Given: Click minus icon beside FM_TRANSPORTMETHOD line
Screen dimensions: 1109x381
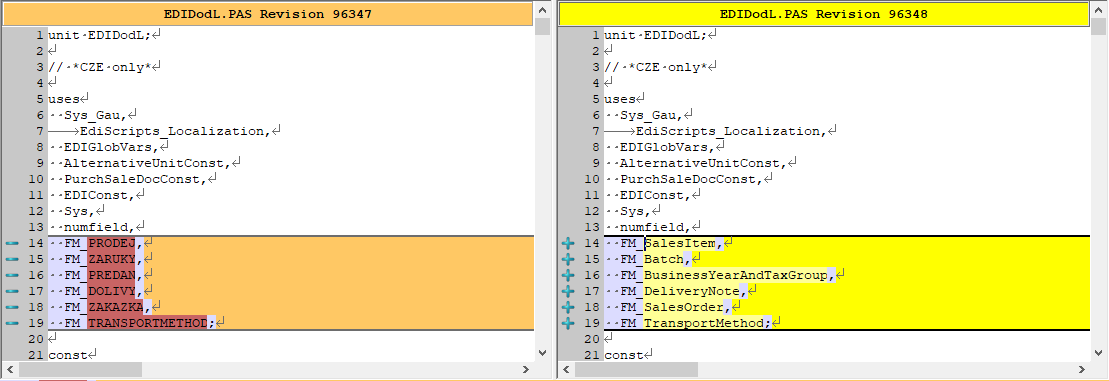Looking at the screenshot, I should (x=12, y=323).
